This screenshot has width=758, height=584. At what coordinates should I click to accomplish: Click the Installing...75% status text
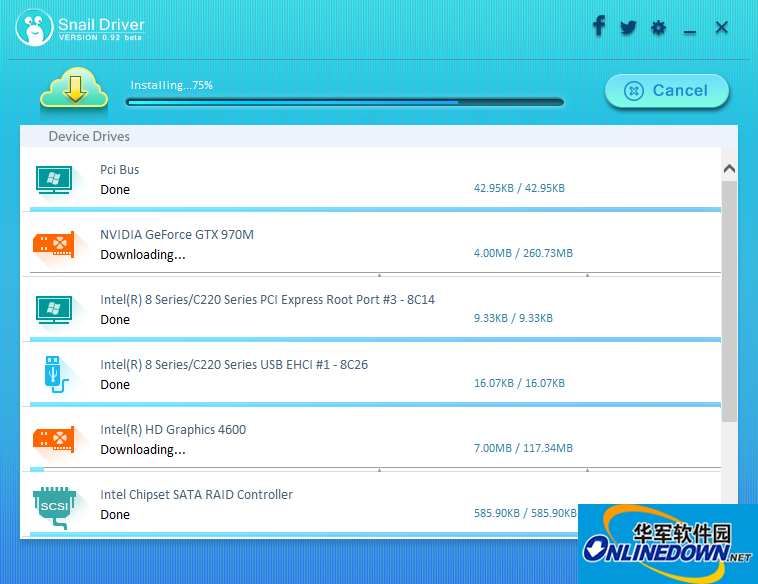coord(172,85)
